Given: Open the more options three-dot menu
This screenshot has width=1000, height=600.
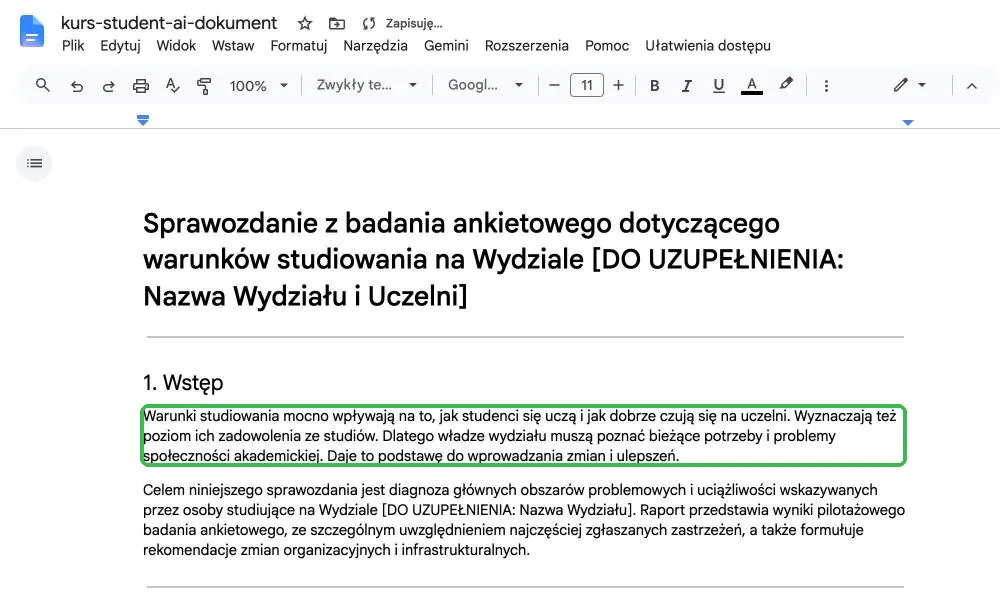Looking at the screenshot, I should tap(827, 85).
